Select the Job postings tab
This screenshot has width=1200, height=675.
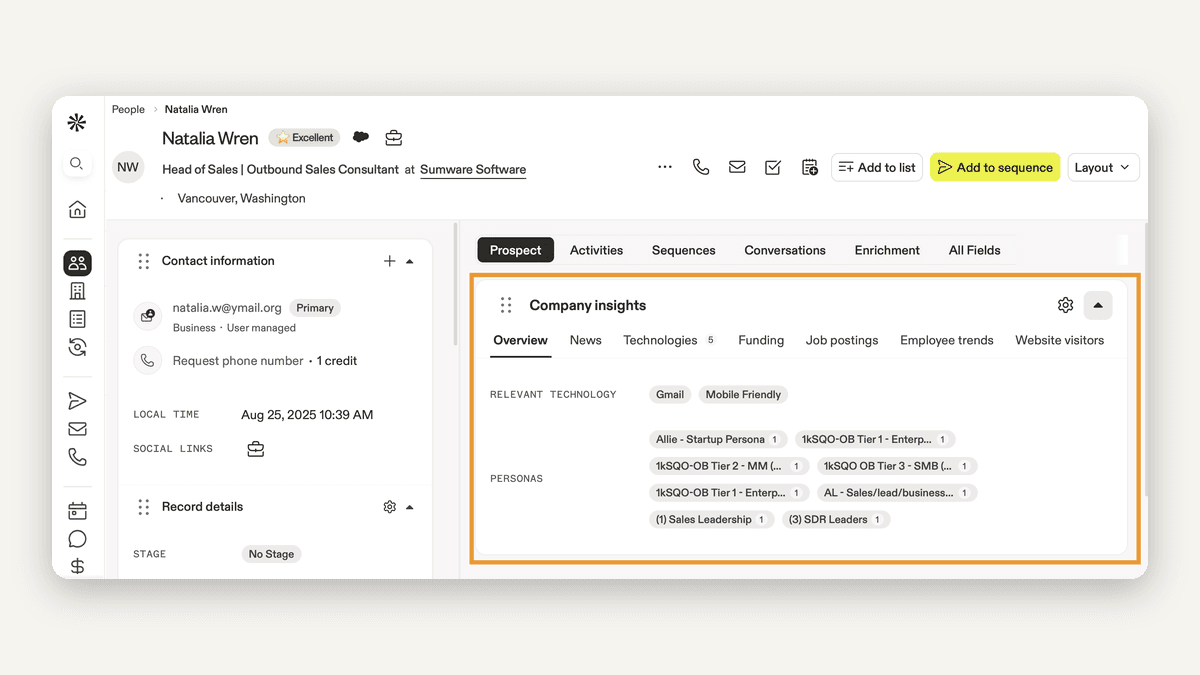point(842,340)
